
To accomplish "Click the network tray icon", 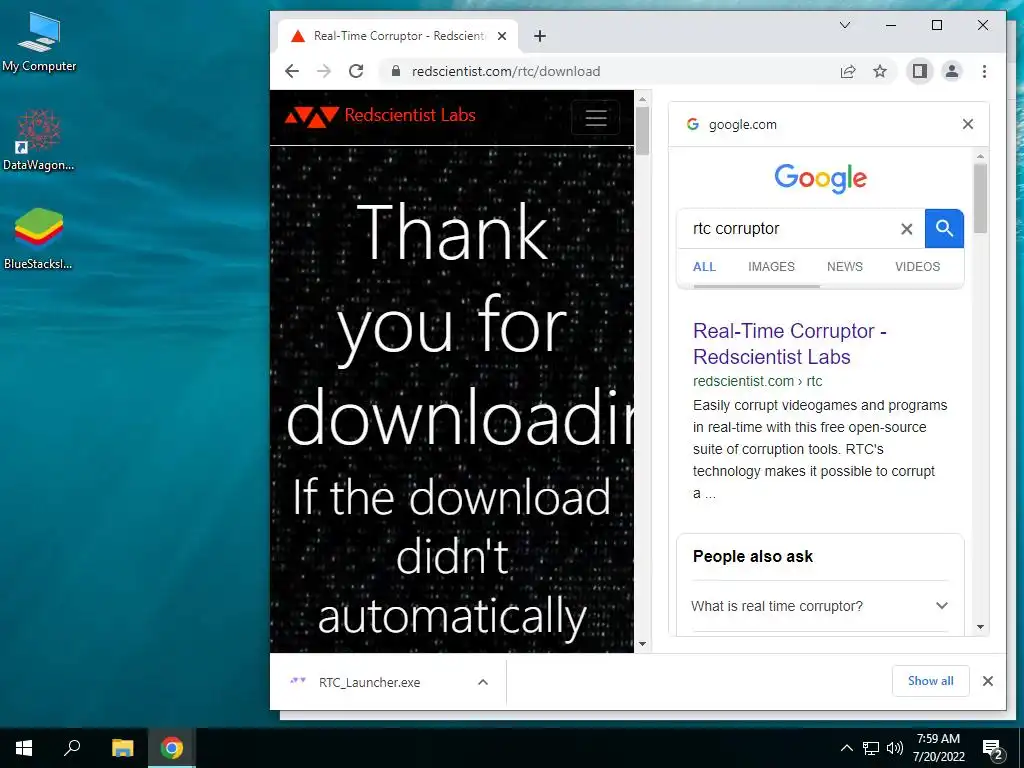I will pyautogui.click(x=871, y=748).
